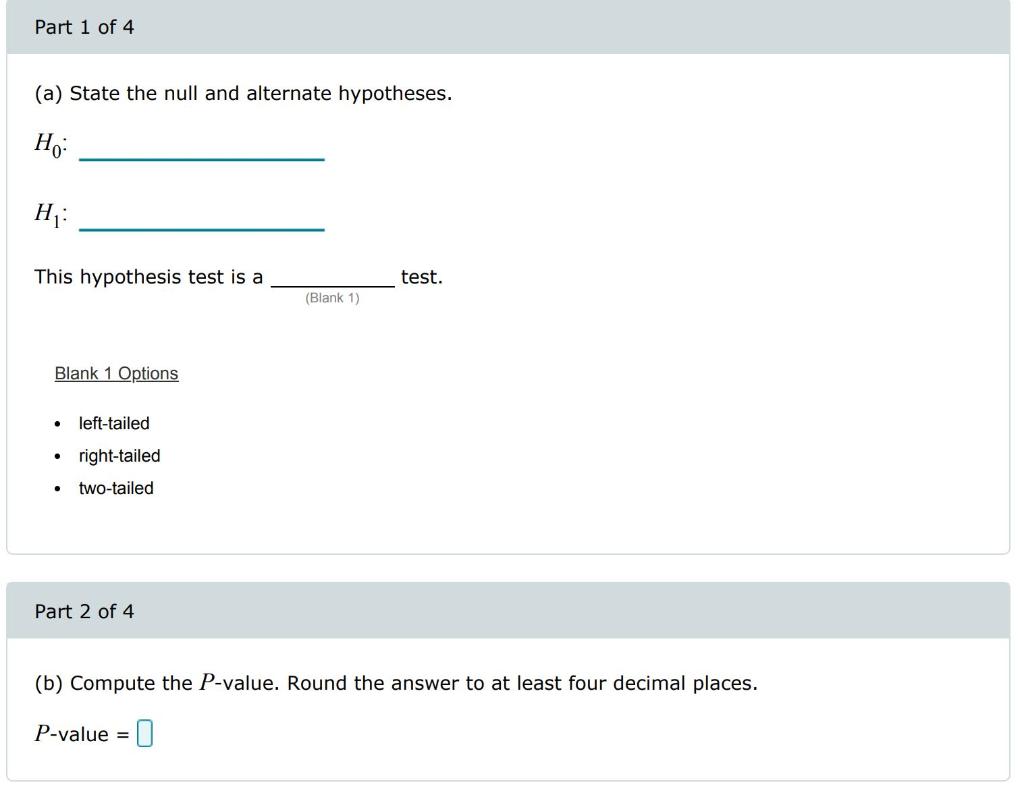Viewport: 1024px width, 791px height.
Task: Click the P-value answer box
Action: [x=146, y=733]
